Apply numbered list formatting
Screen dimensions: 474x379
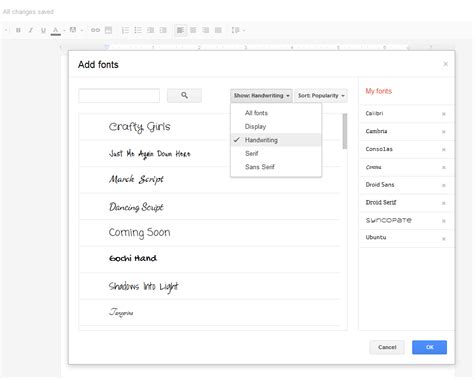pos(125,30)
